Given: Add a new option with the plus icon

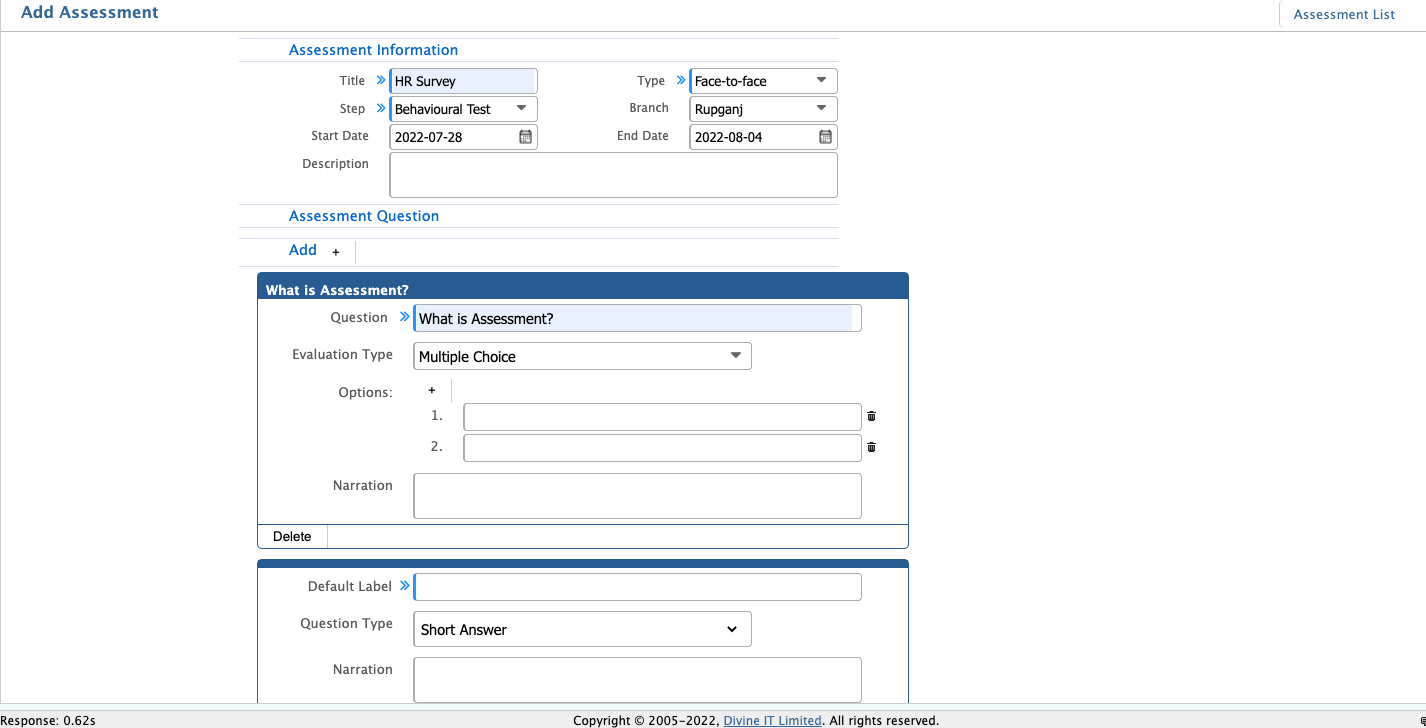Looking at the screenshot, I should 431,390.
